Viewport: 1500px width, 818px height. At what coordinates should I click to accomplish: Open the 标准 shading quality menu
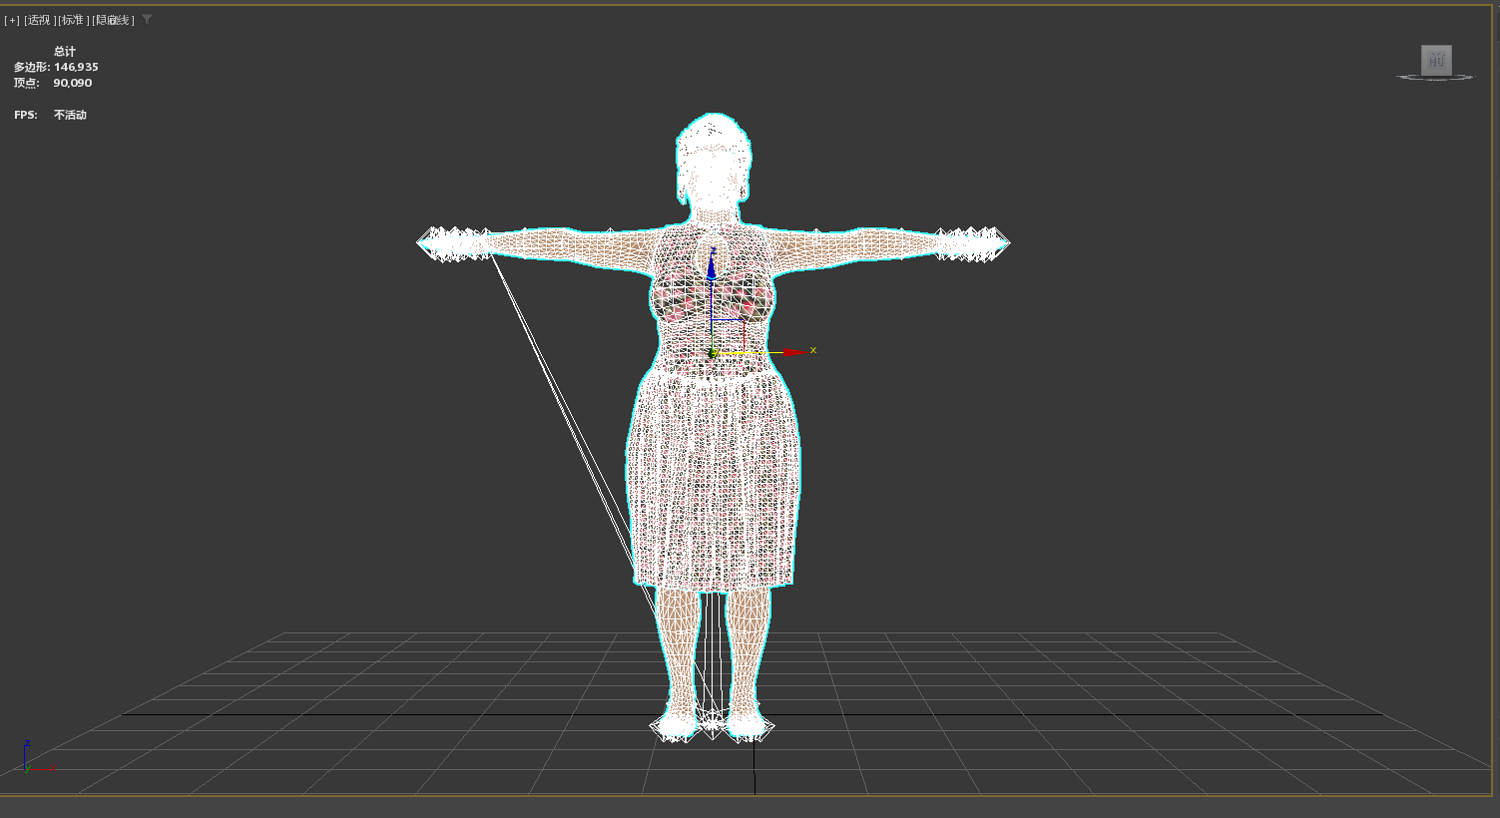[x=73, y=20]
